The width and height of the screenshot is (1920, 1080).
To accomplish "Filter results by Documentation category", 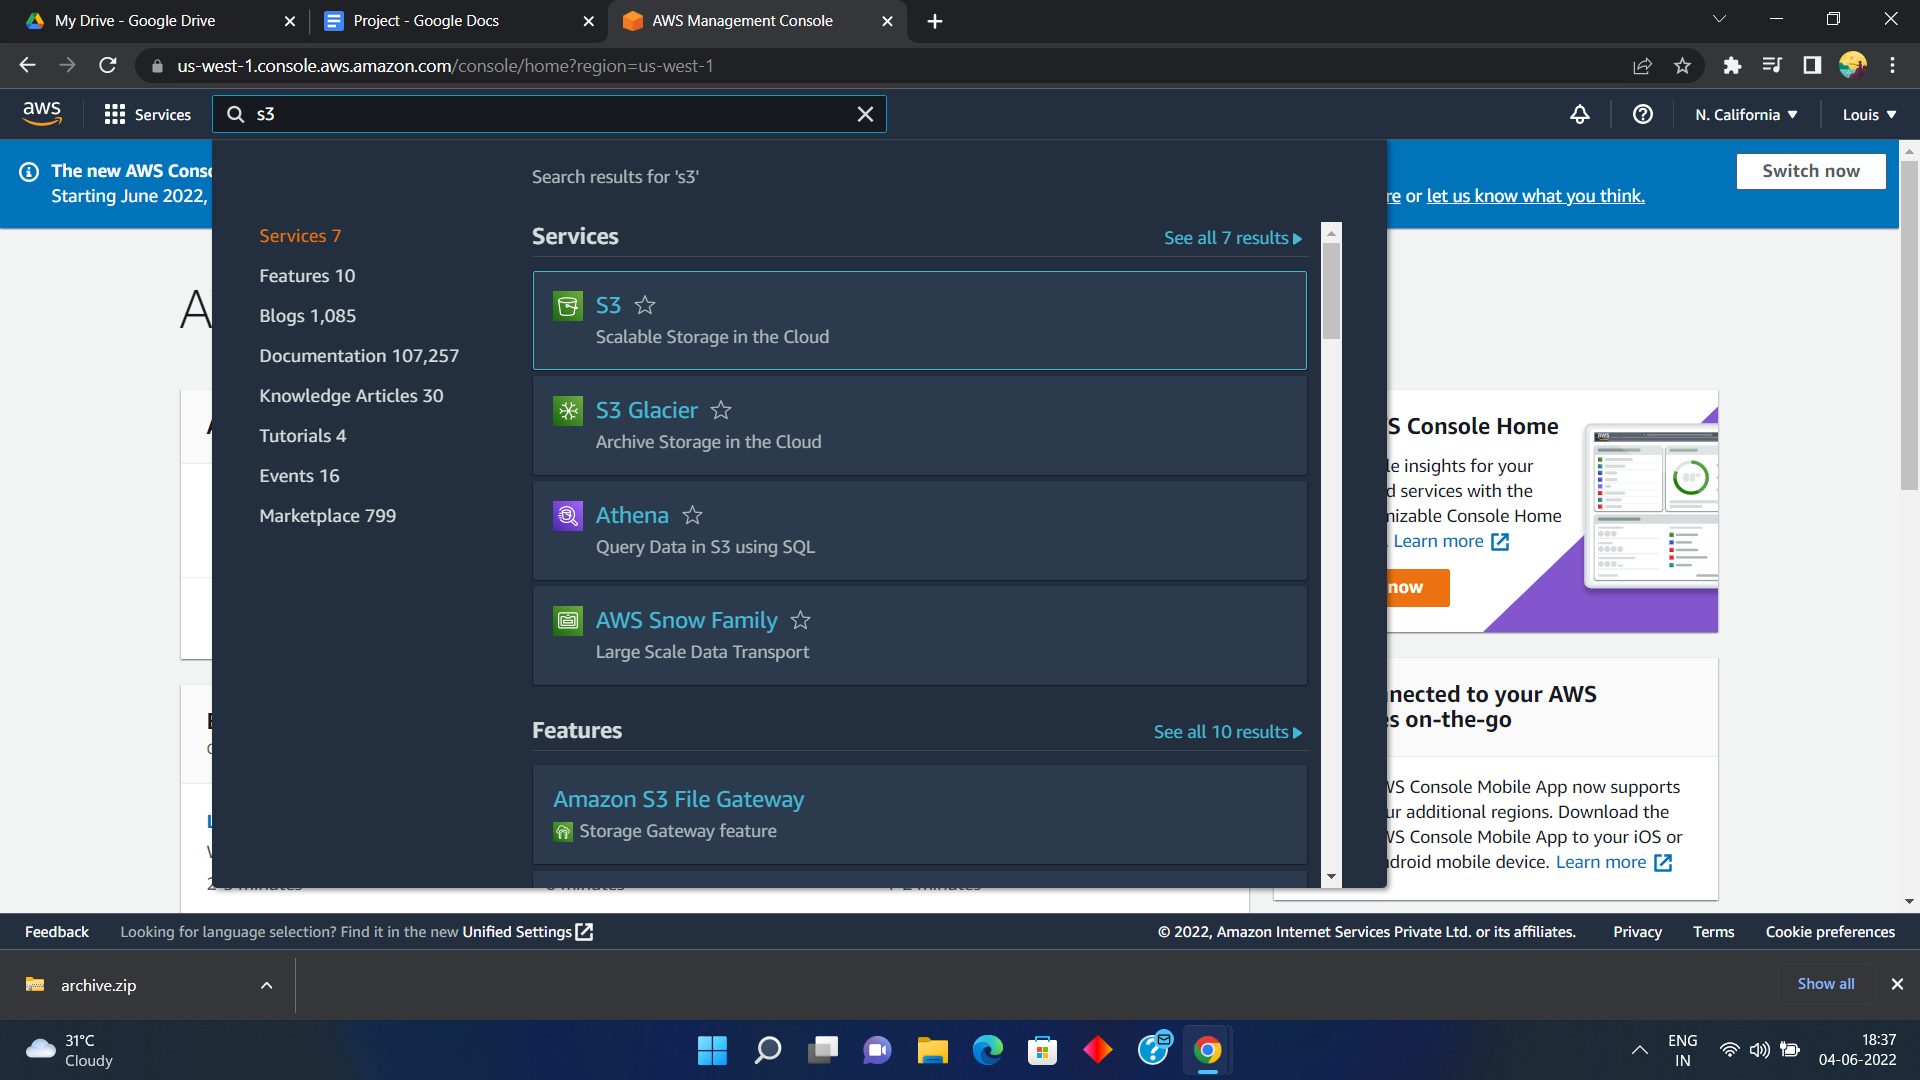I will click(x=359, y=356).
